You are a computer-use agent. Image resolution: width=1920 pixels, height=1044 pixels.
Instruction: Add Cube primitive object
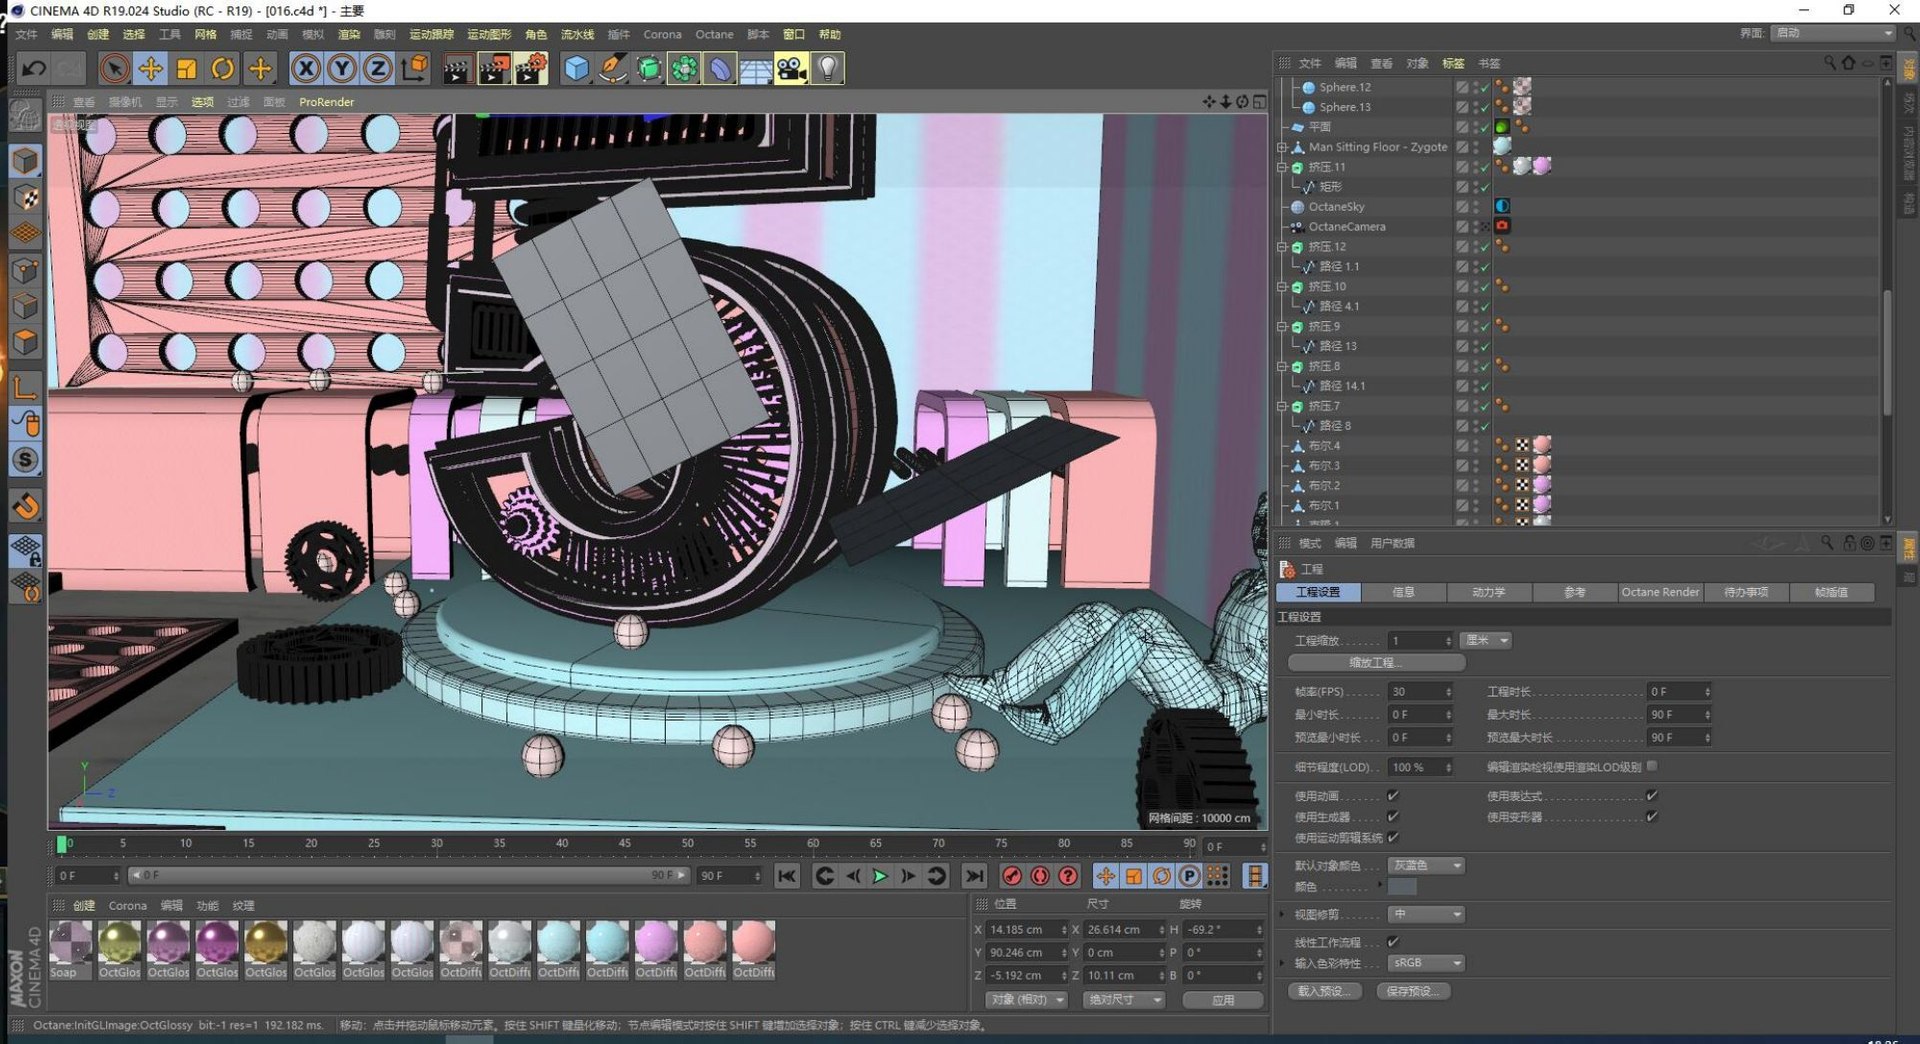[x=577, y=68]
